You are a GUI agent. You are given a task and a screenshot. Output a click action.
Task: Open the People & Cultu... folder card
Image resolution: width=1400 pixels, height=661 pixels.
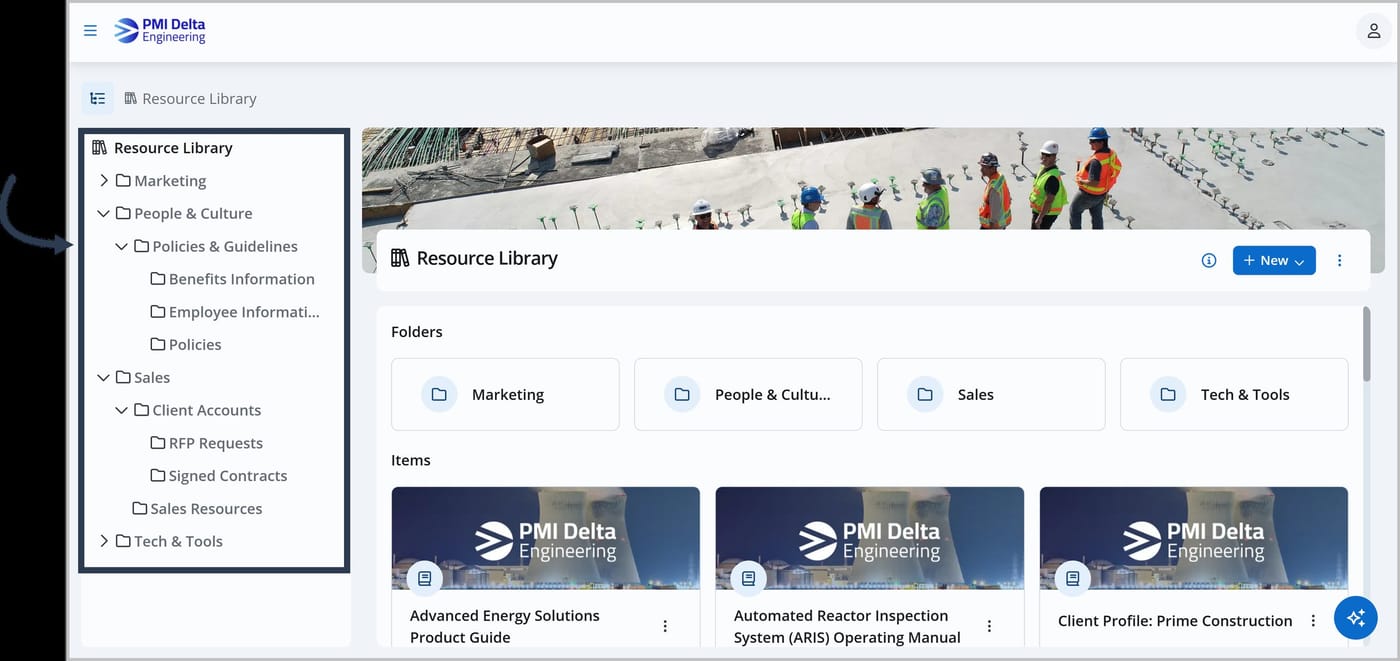tap(748, 394)
